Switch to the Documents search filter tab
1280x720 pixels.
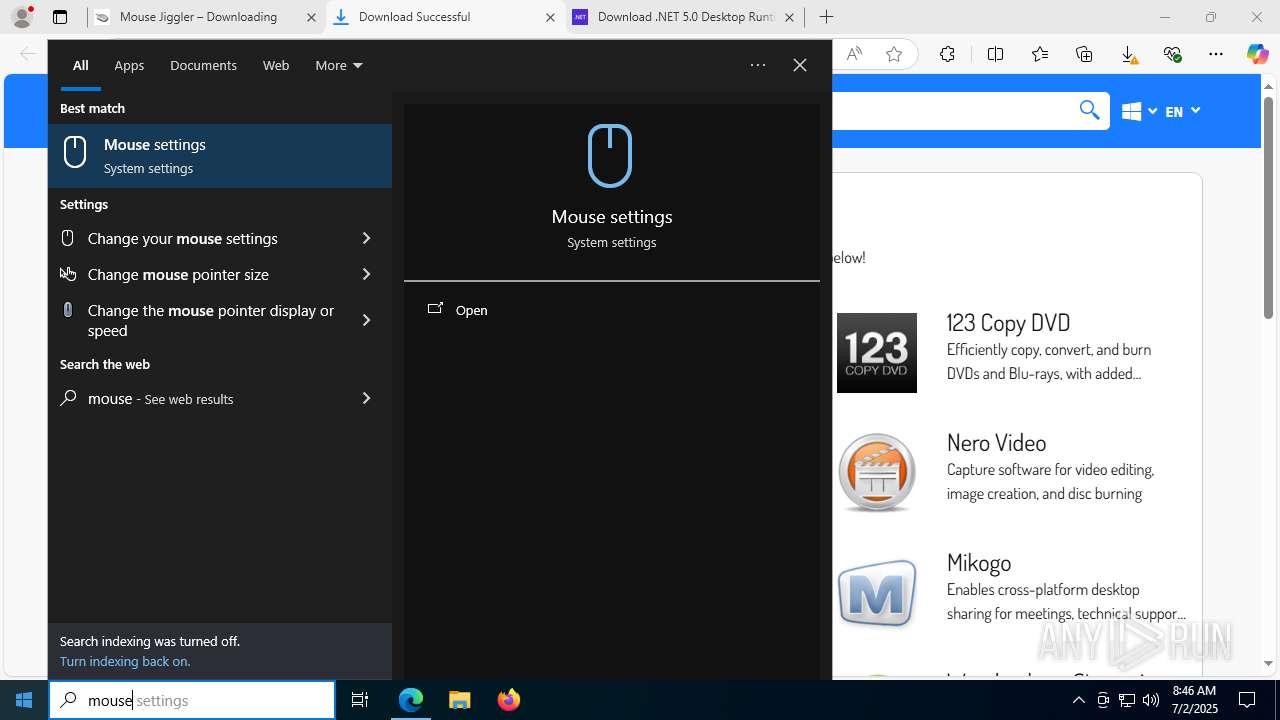click(x=203, y=65)
